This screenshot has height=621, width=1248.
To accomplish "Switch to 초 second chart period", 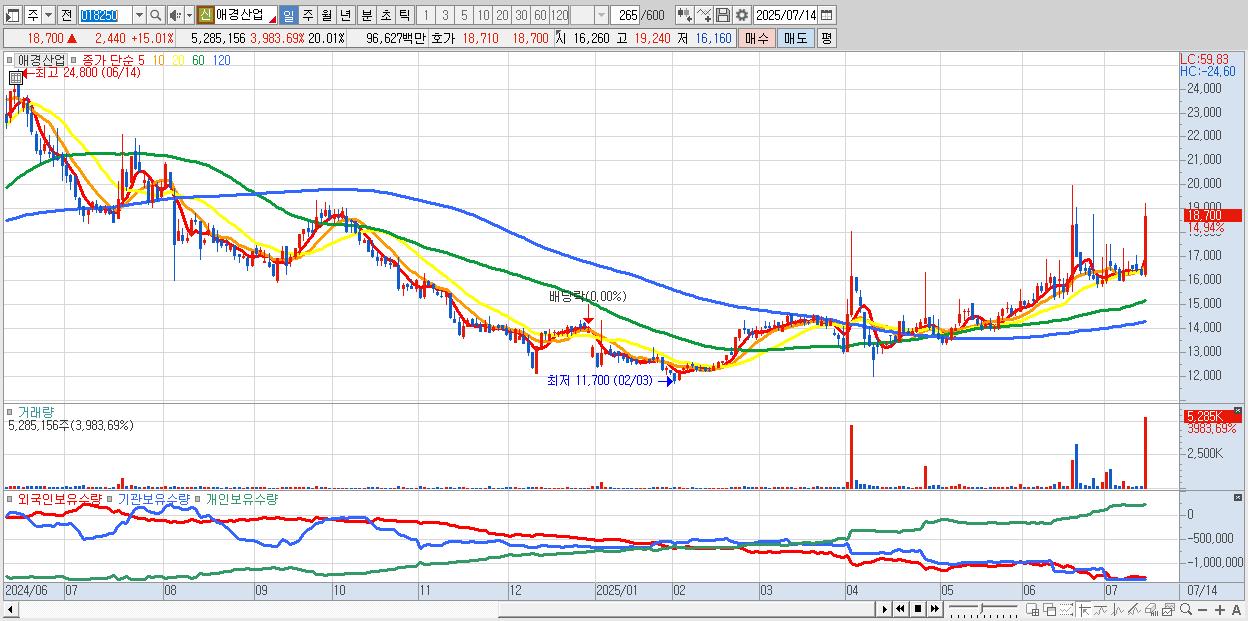I will (385, 15).
